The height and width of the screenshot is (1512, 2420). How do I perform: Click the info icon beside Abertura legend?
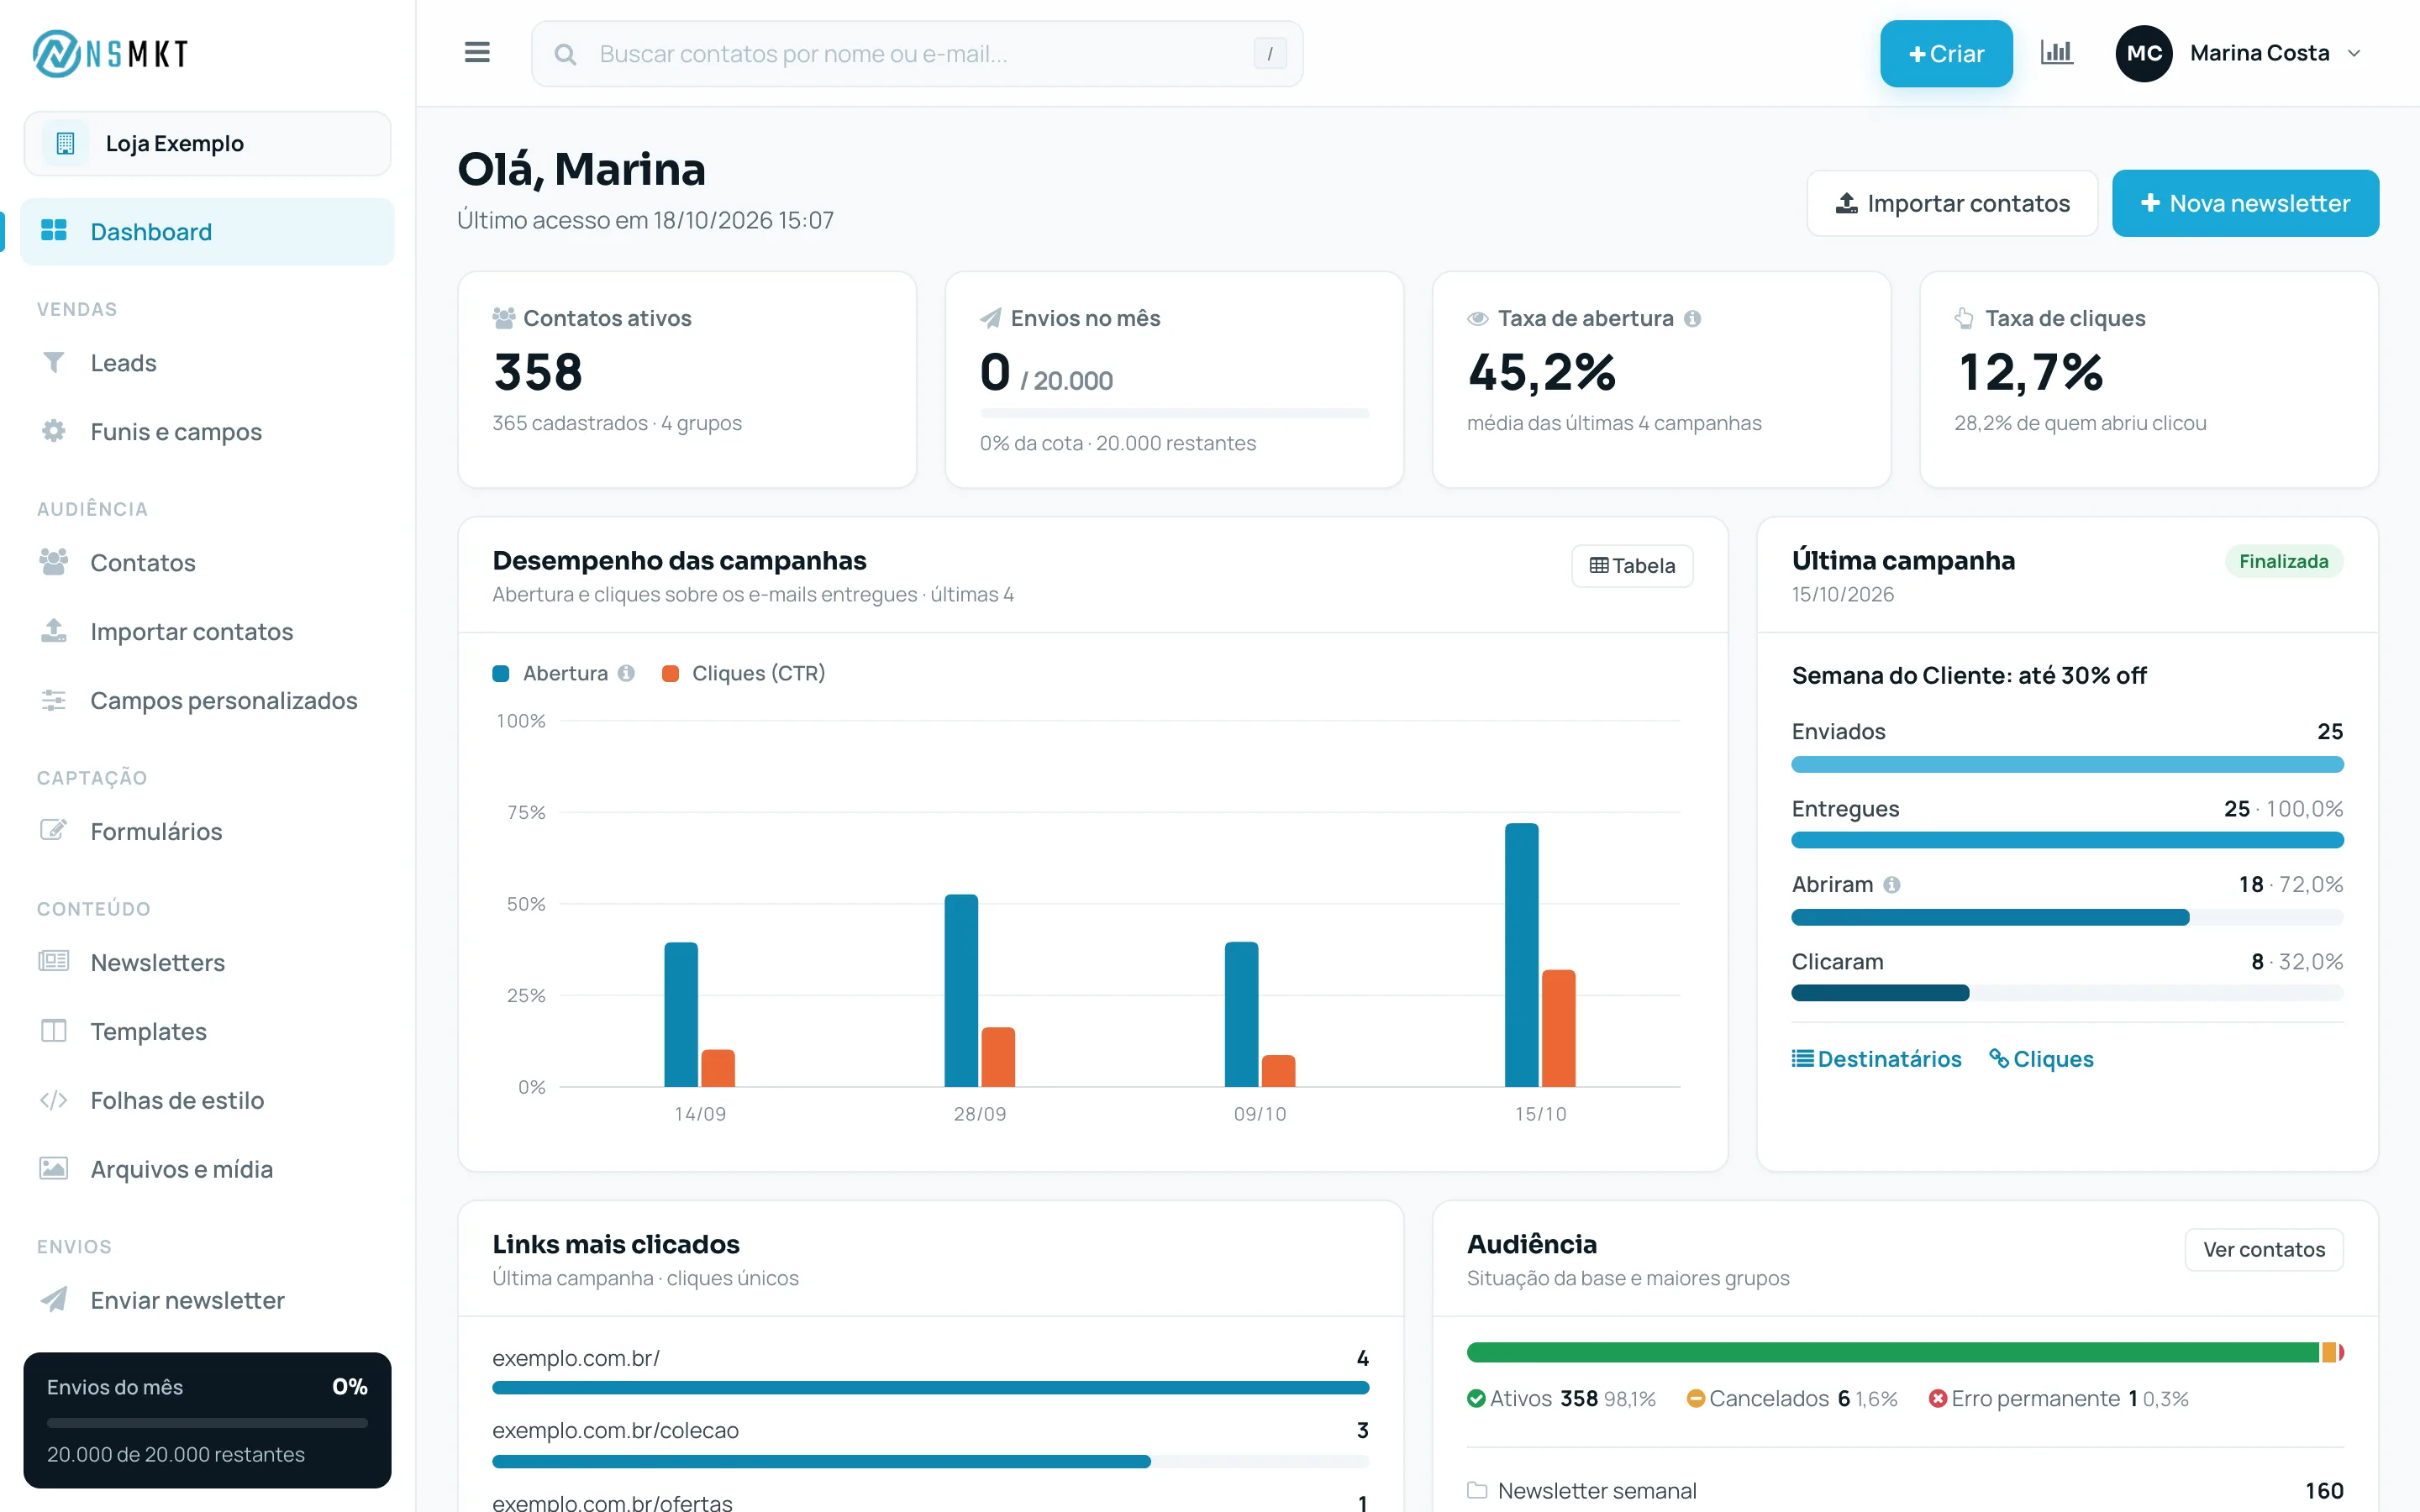[x=626, y=673]
